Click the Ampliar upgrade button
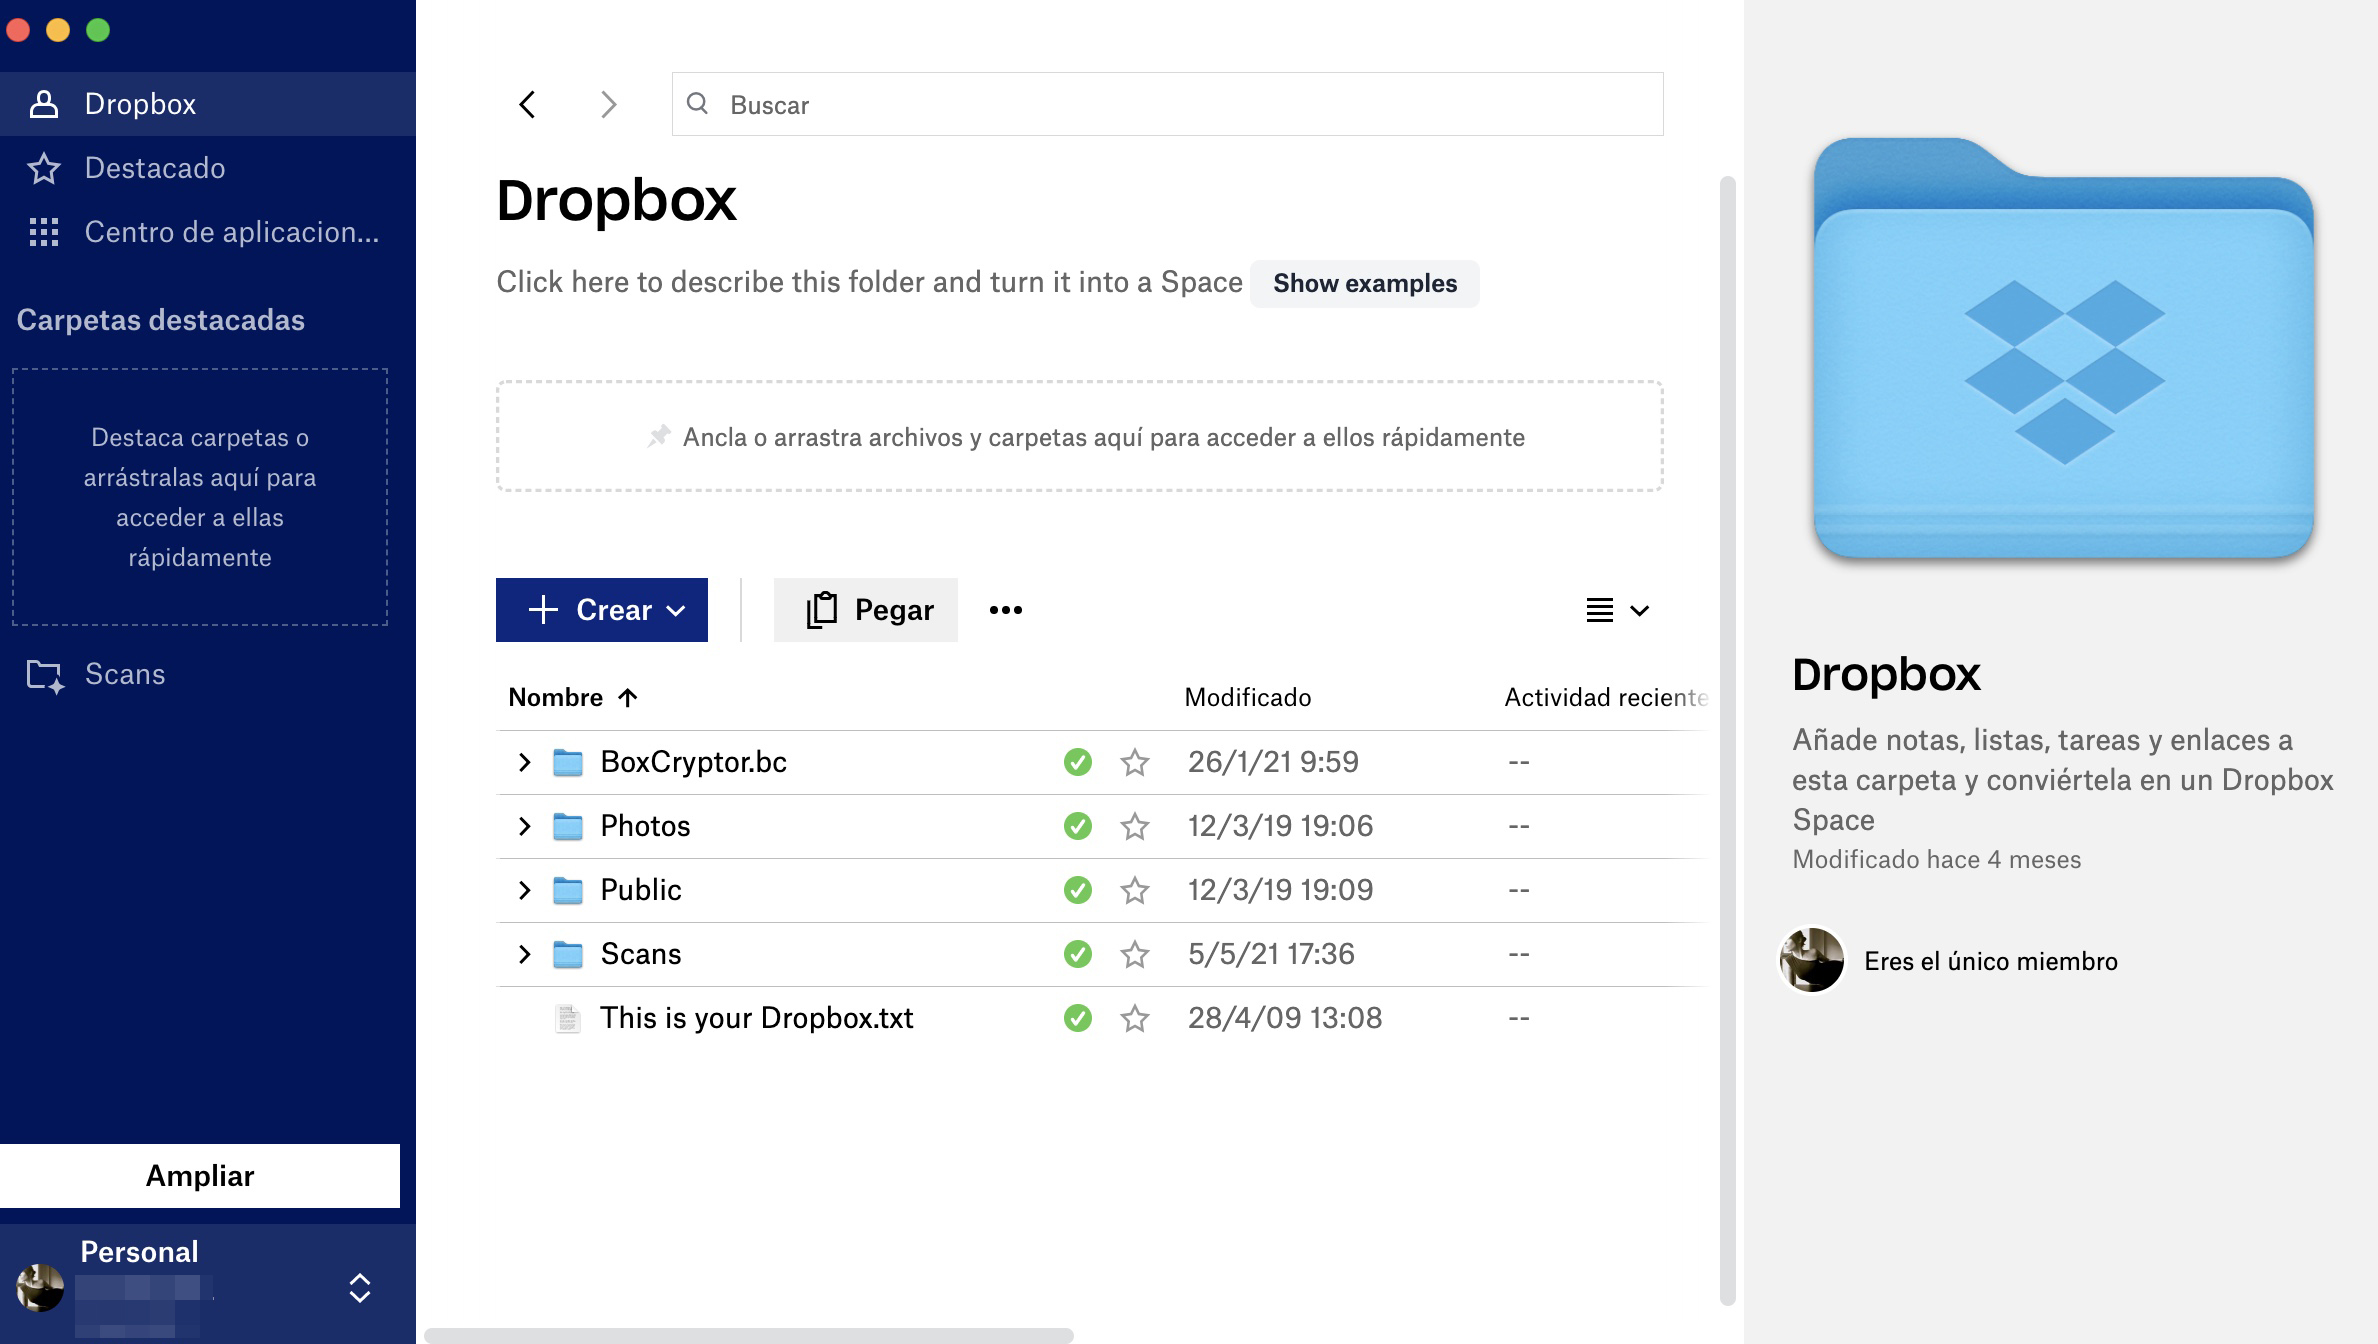 coord(200,1176)
